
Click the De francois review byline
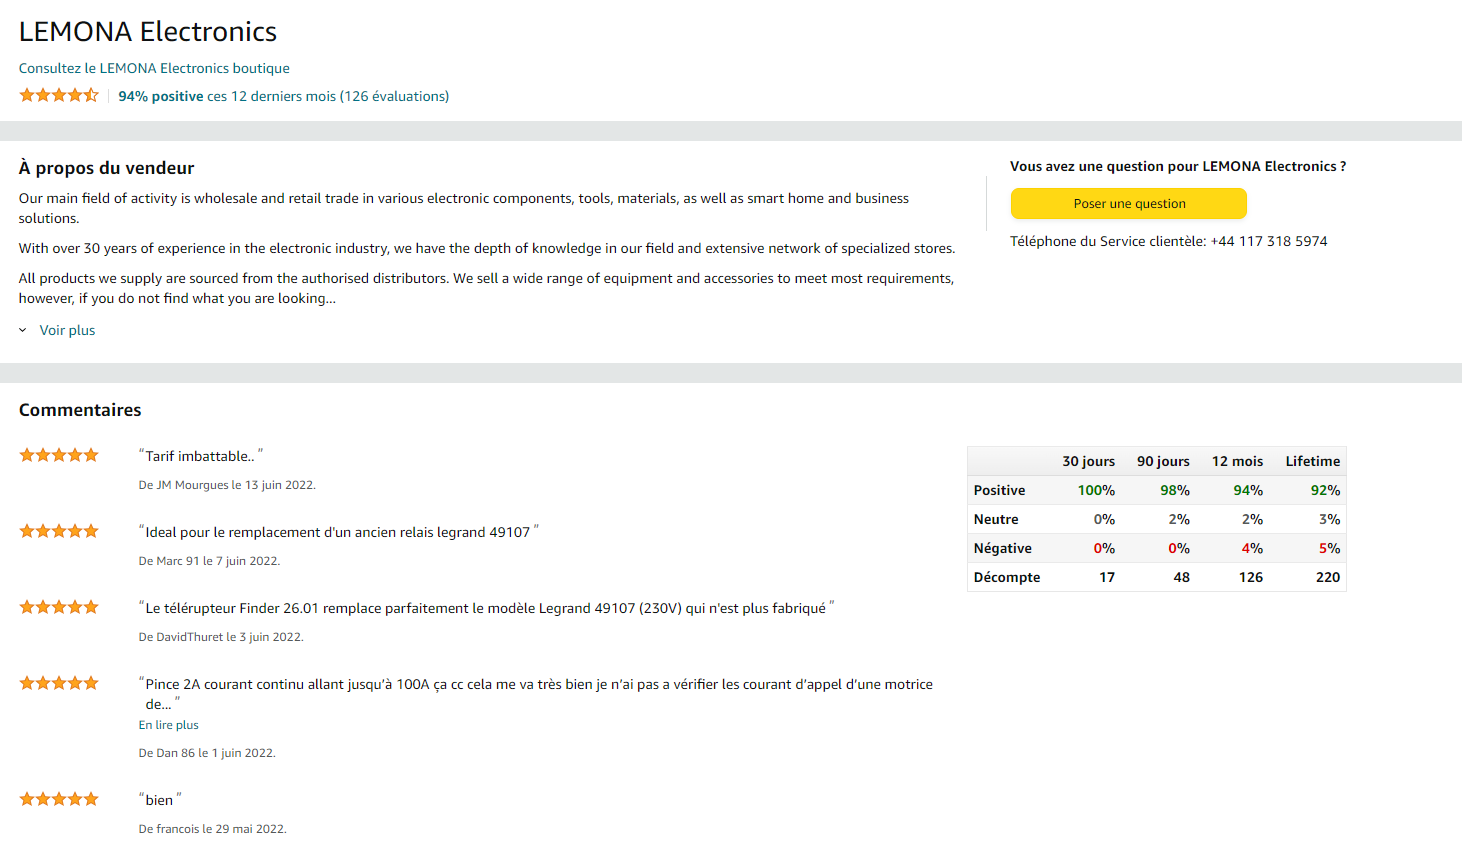[212, 829]
